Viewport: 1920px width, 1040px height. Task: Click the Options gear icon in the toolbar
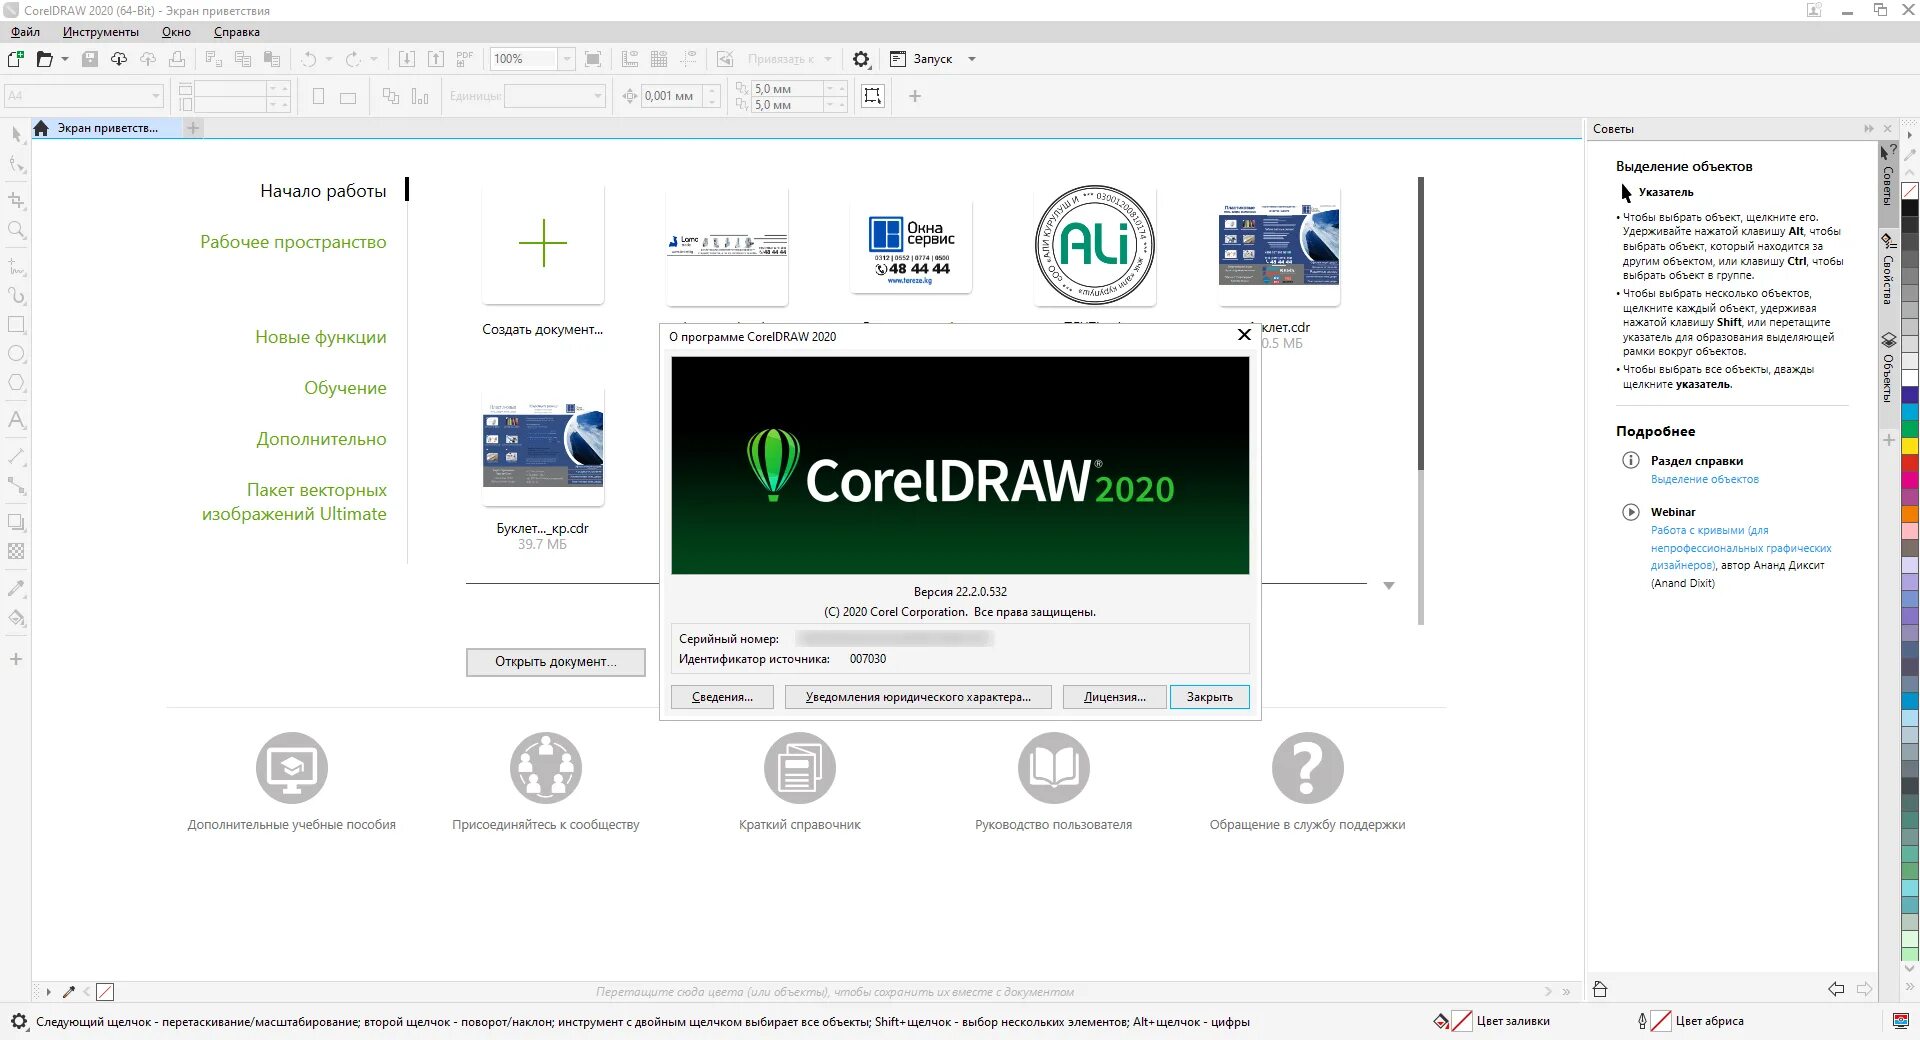(861, 59)
